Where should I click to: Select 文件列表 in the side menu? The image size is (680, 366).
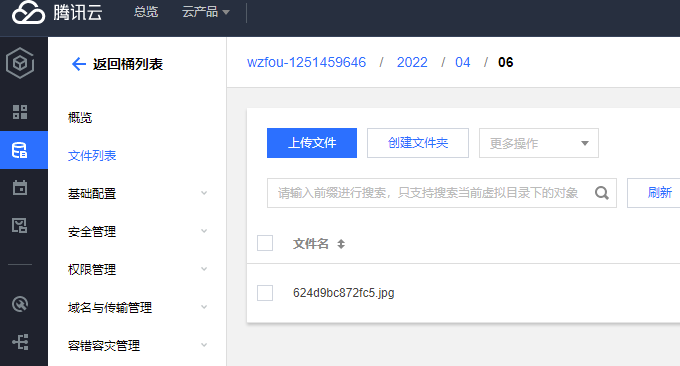point(92,156)
